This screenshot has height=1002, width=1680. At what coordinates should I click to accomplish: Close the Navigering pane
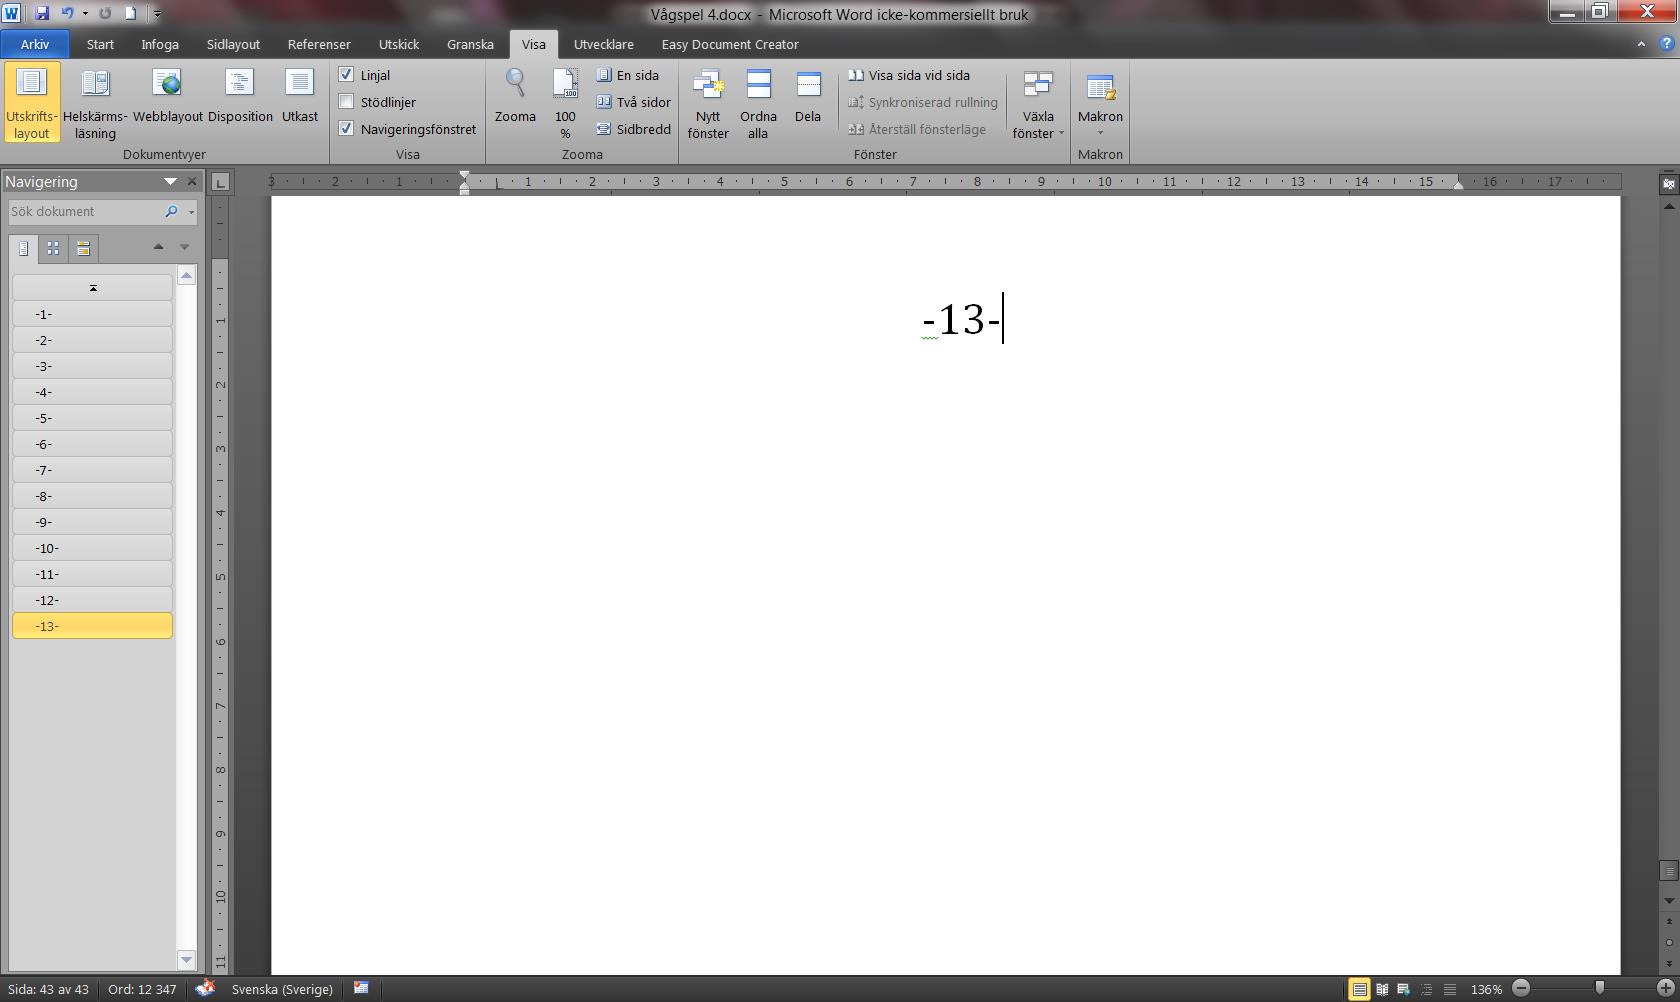coord(192,182)
